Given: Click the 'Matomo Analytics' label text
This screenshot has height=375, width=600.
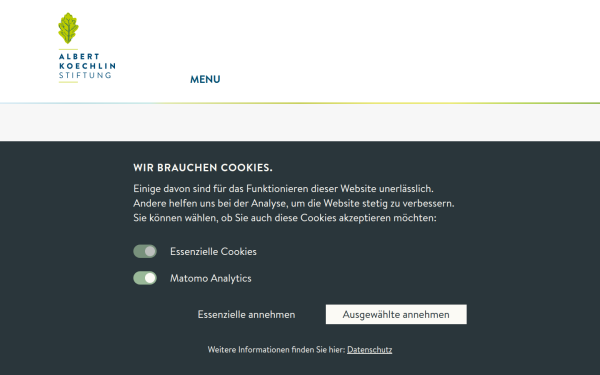Looking at the screenshot, I should click(211, 278).
